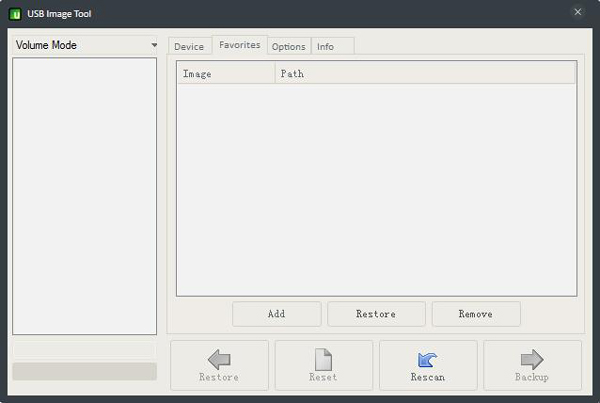The image size is (600, 403).
Task: Select the Favorites tab
Action: click(x=240, y=45)
